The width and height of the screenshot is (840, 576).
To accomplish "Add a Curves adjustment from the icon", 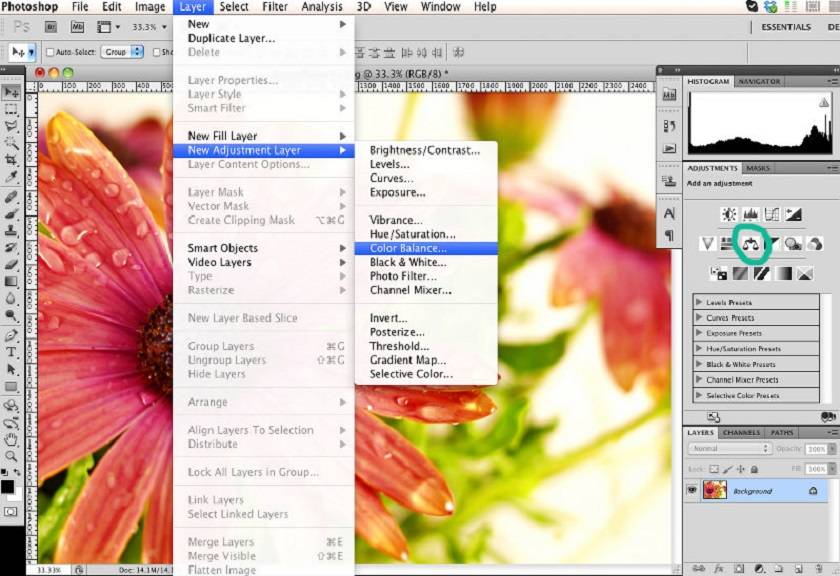I will 771,214.
